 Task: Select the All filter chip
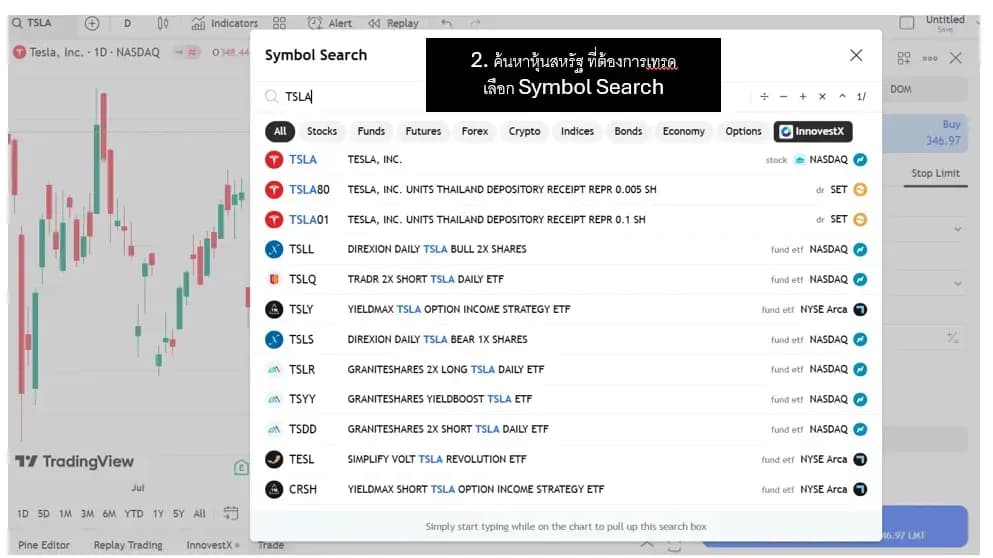click(x=280, y=131)
